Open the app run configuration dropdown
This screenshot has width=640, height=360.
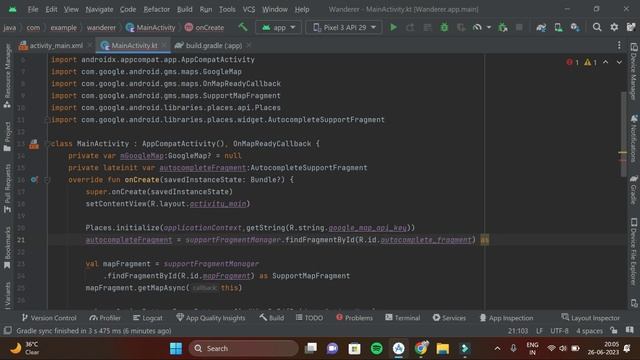point(278,27)
